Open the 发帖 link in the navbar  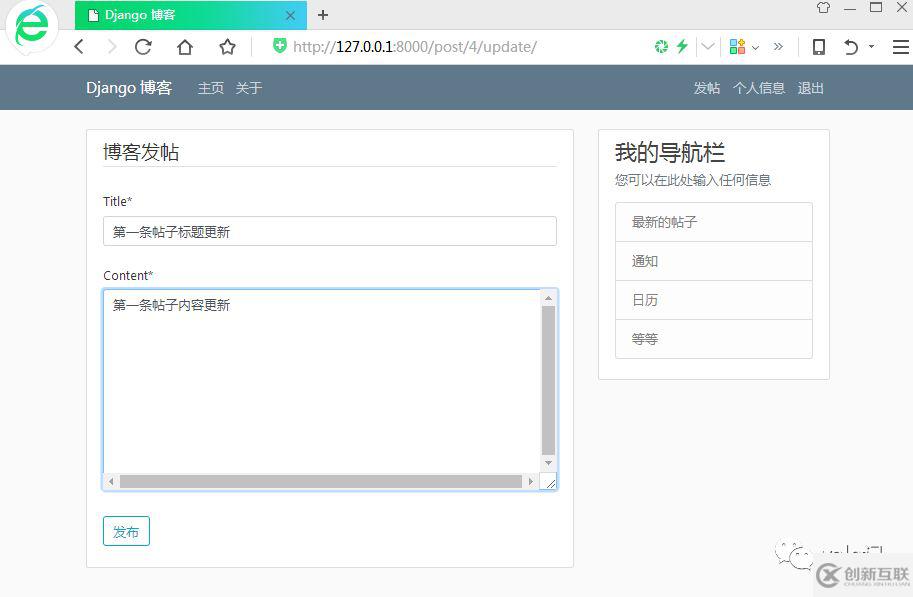click(x=706, y=88)
